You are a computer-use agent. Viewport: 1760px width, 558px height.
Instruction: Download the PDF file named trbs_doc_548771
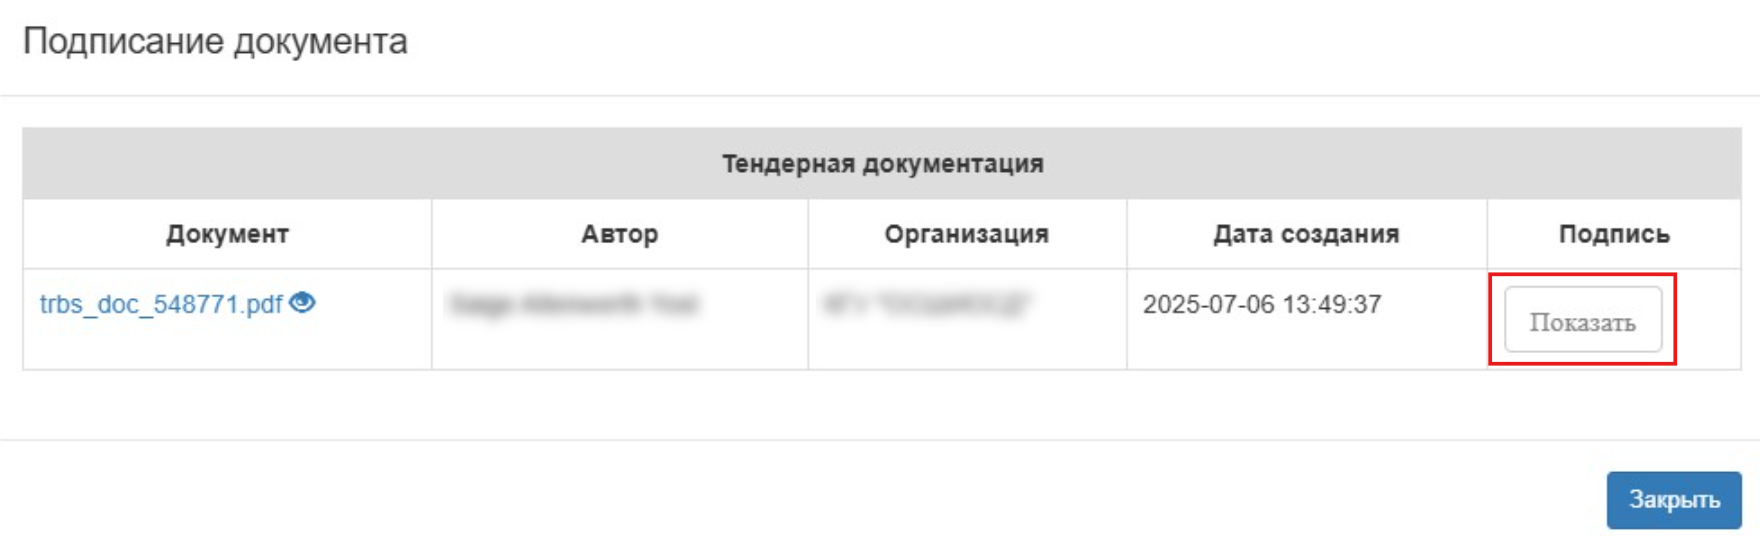click(161, 304)
